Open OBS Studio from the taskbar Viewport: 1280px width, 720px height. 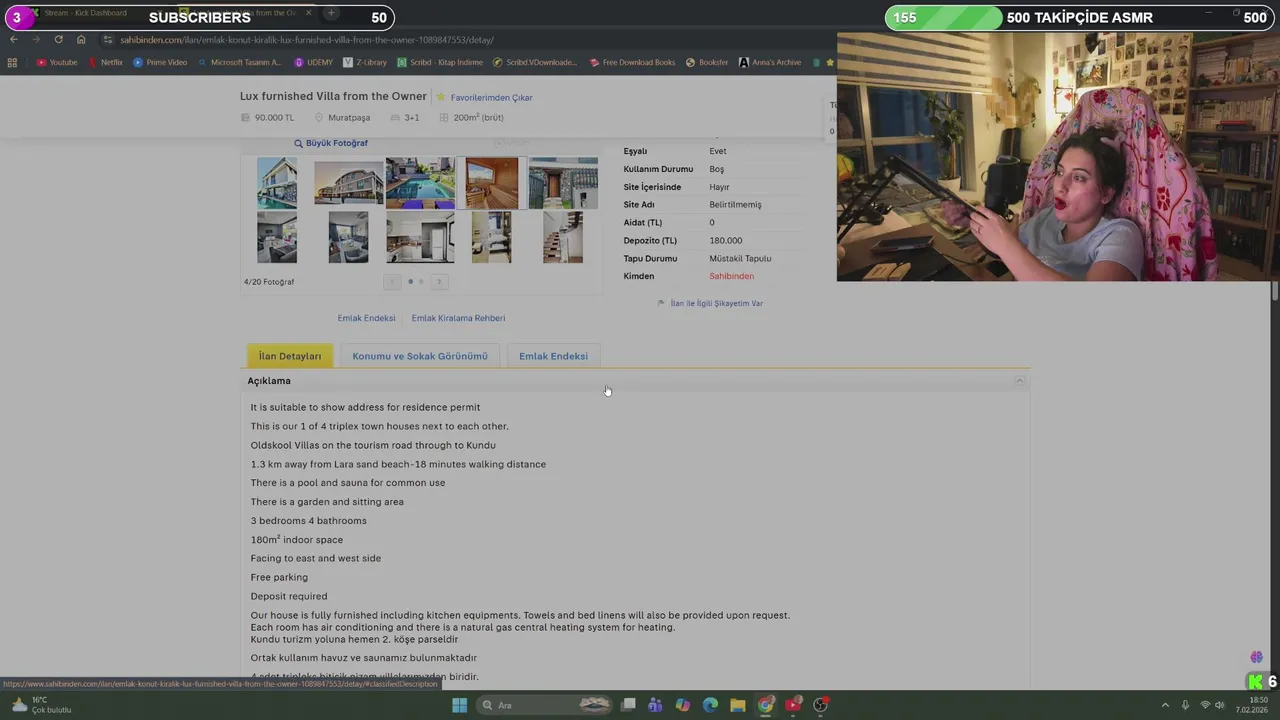coord(820,705)
